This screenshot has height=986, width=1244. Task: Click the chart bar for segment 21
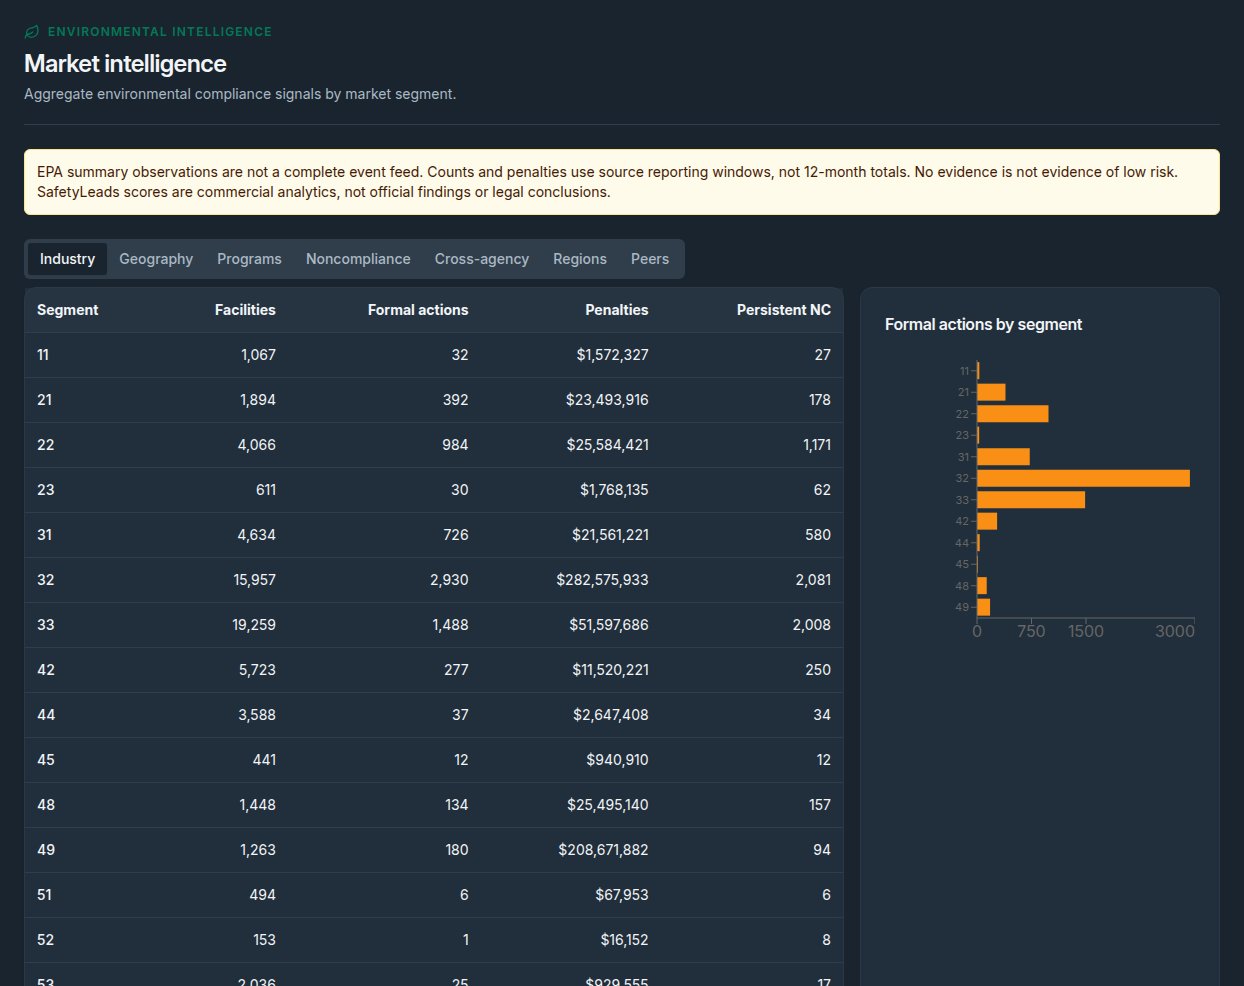point(991,392)
